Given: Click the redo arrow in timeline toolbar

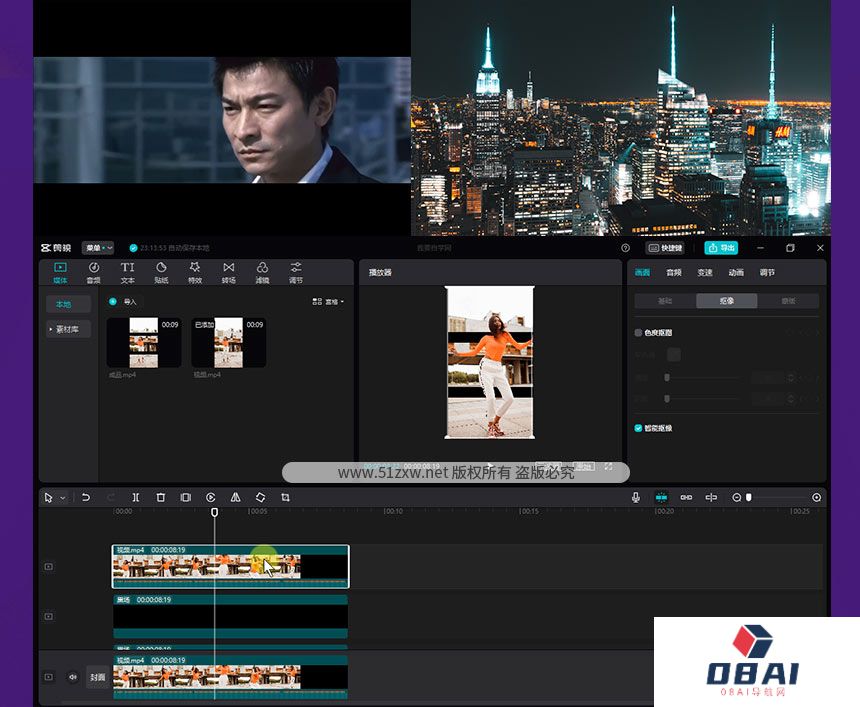Looking at the screenshot, I should tap(111, 497).
